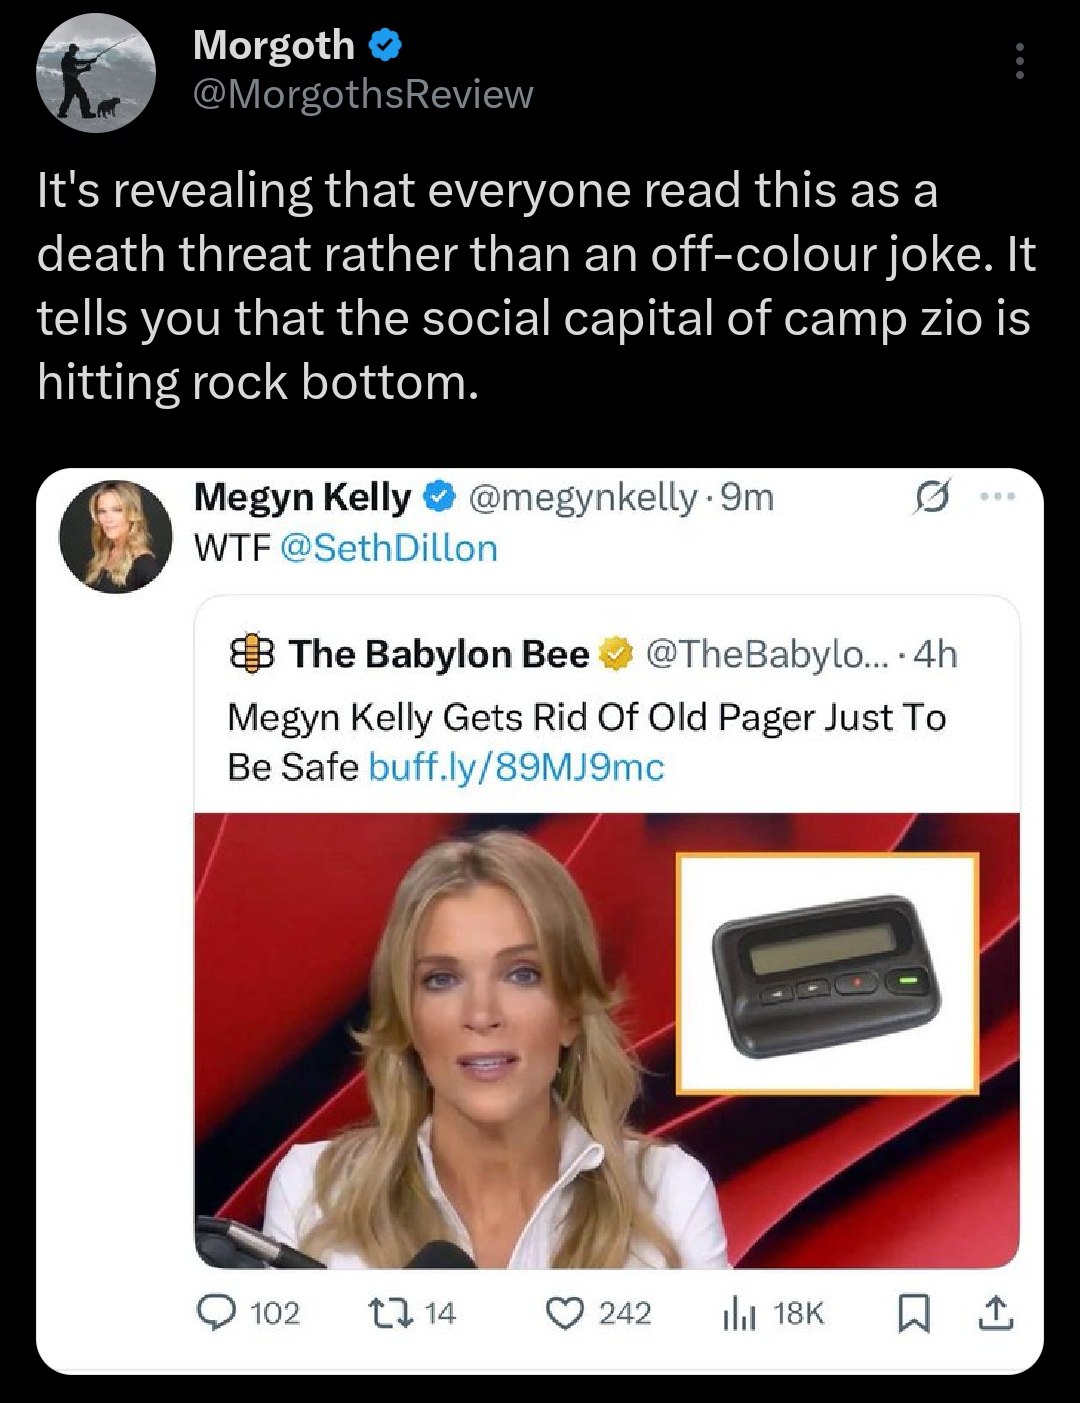Open more options on Megyn Kelly's post
Screen dimensions: 1080x1403
point(997,496)
